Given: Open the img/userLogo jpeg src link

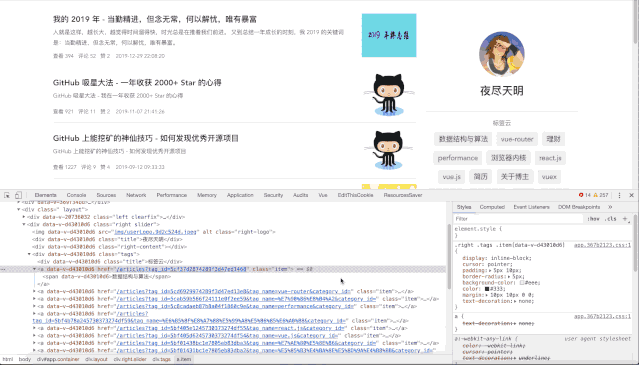Looking at the screenshot, I should coord(156,232).
